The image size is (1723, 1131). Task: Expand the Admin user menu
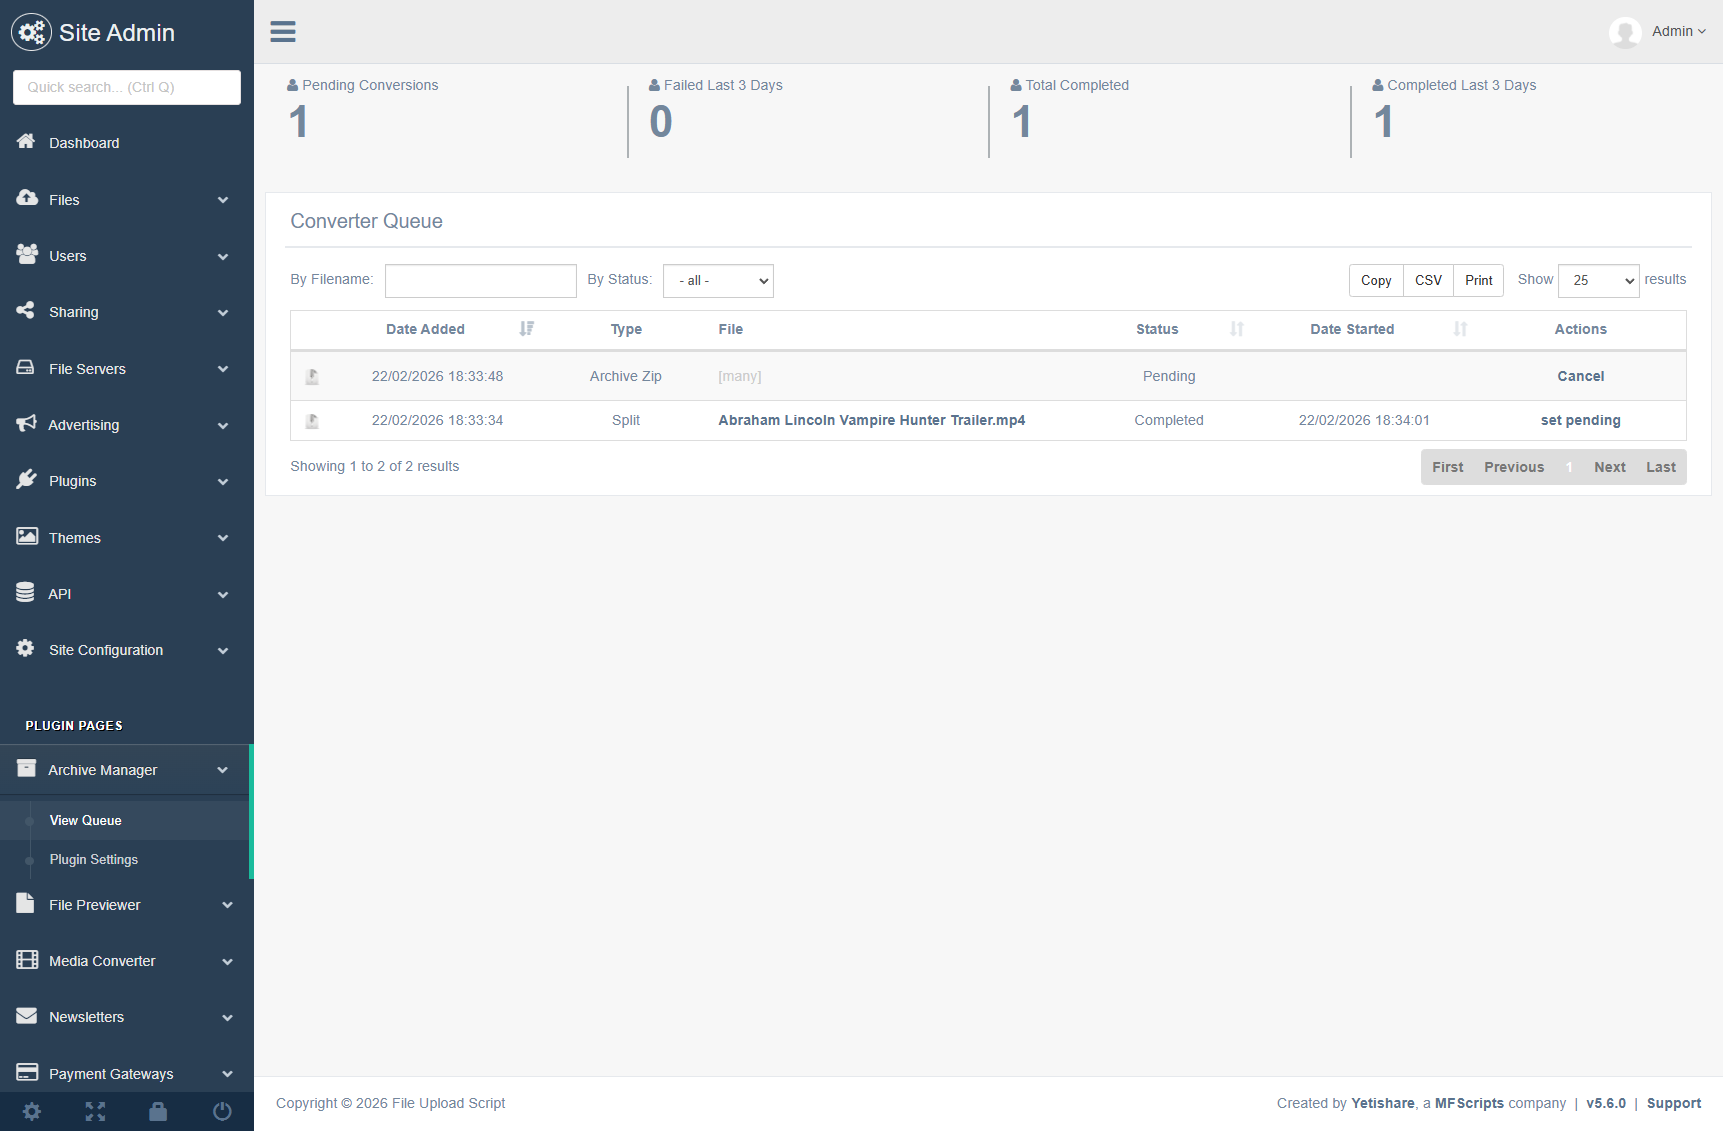pos(1678,32)
